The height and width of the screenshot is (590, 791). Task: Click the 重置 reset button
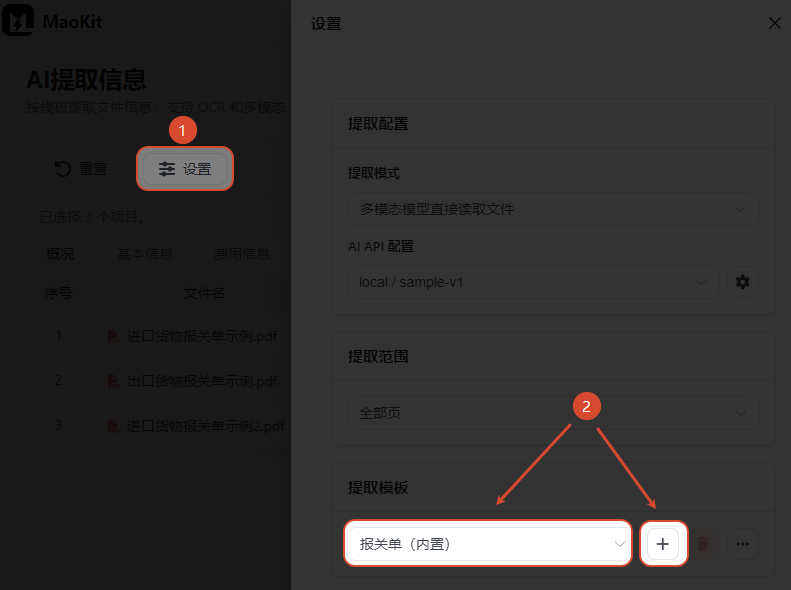pyautogui.click(x=81, y=169)
